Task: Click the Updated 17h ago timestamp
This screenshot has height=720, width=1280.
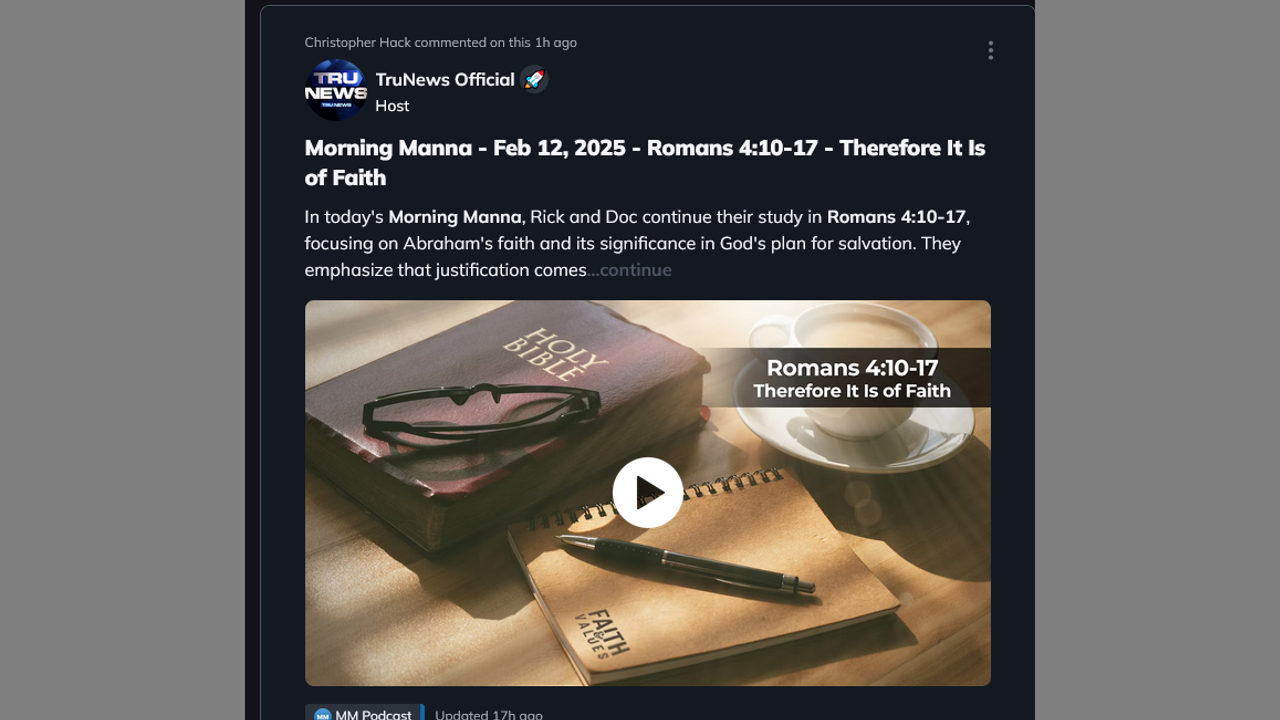Action: [489, 715]
